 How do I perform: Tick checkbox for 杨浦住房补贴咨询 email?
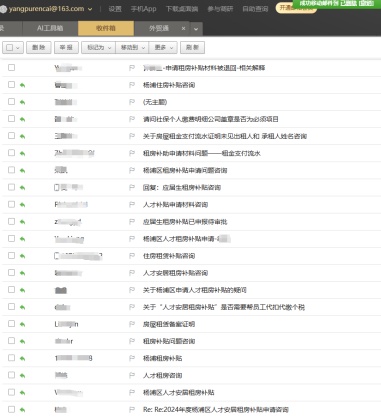click(x=11, y=85)
